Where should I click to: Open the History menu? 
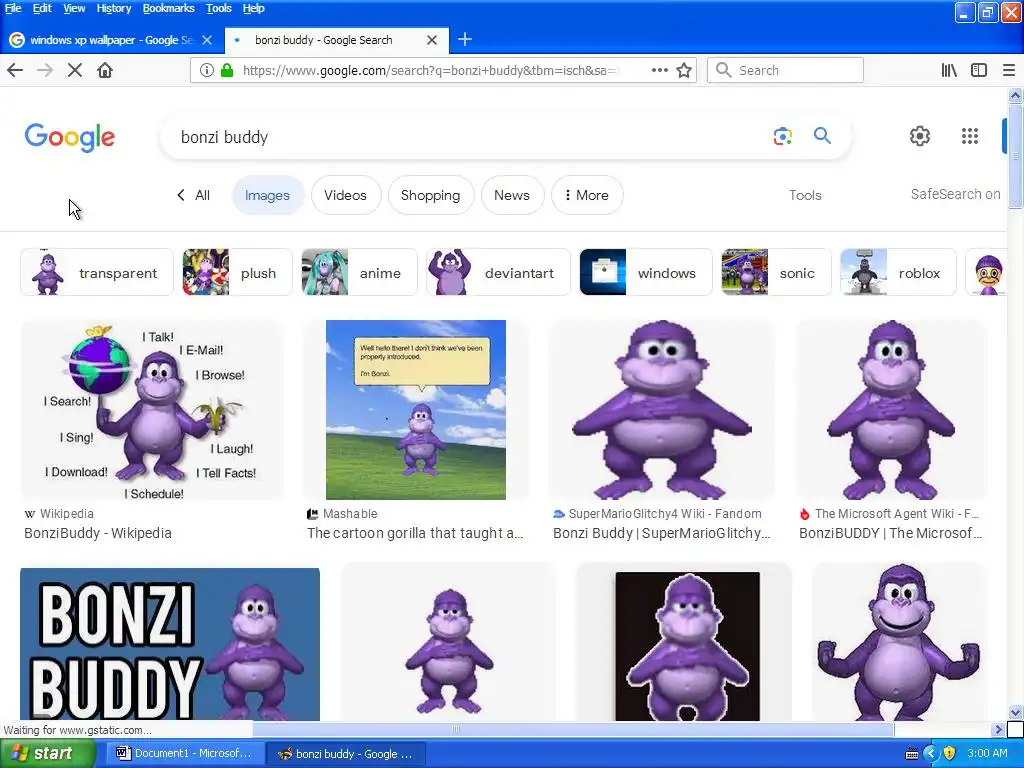click(x=114, y=8)
